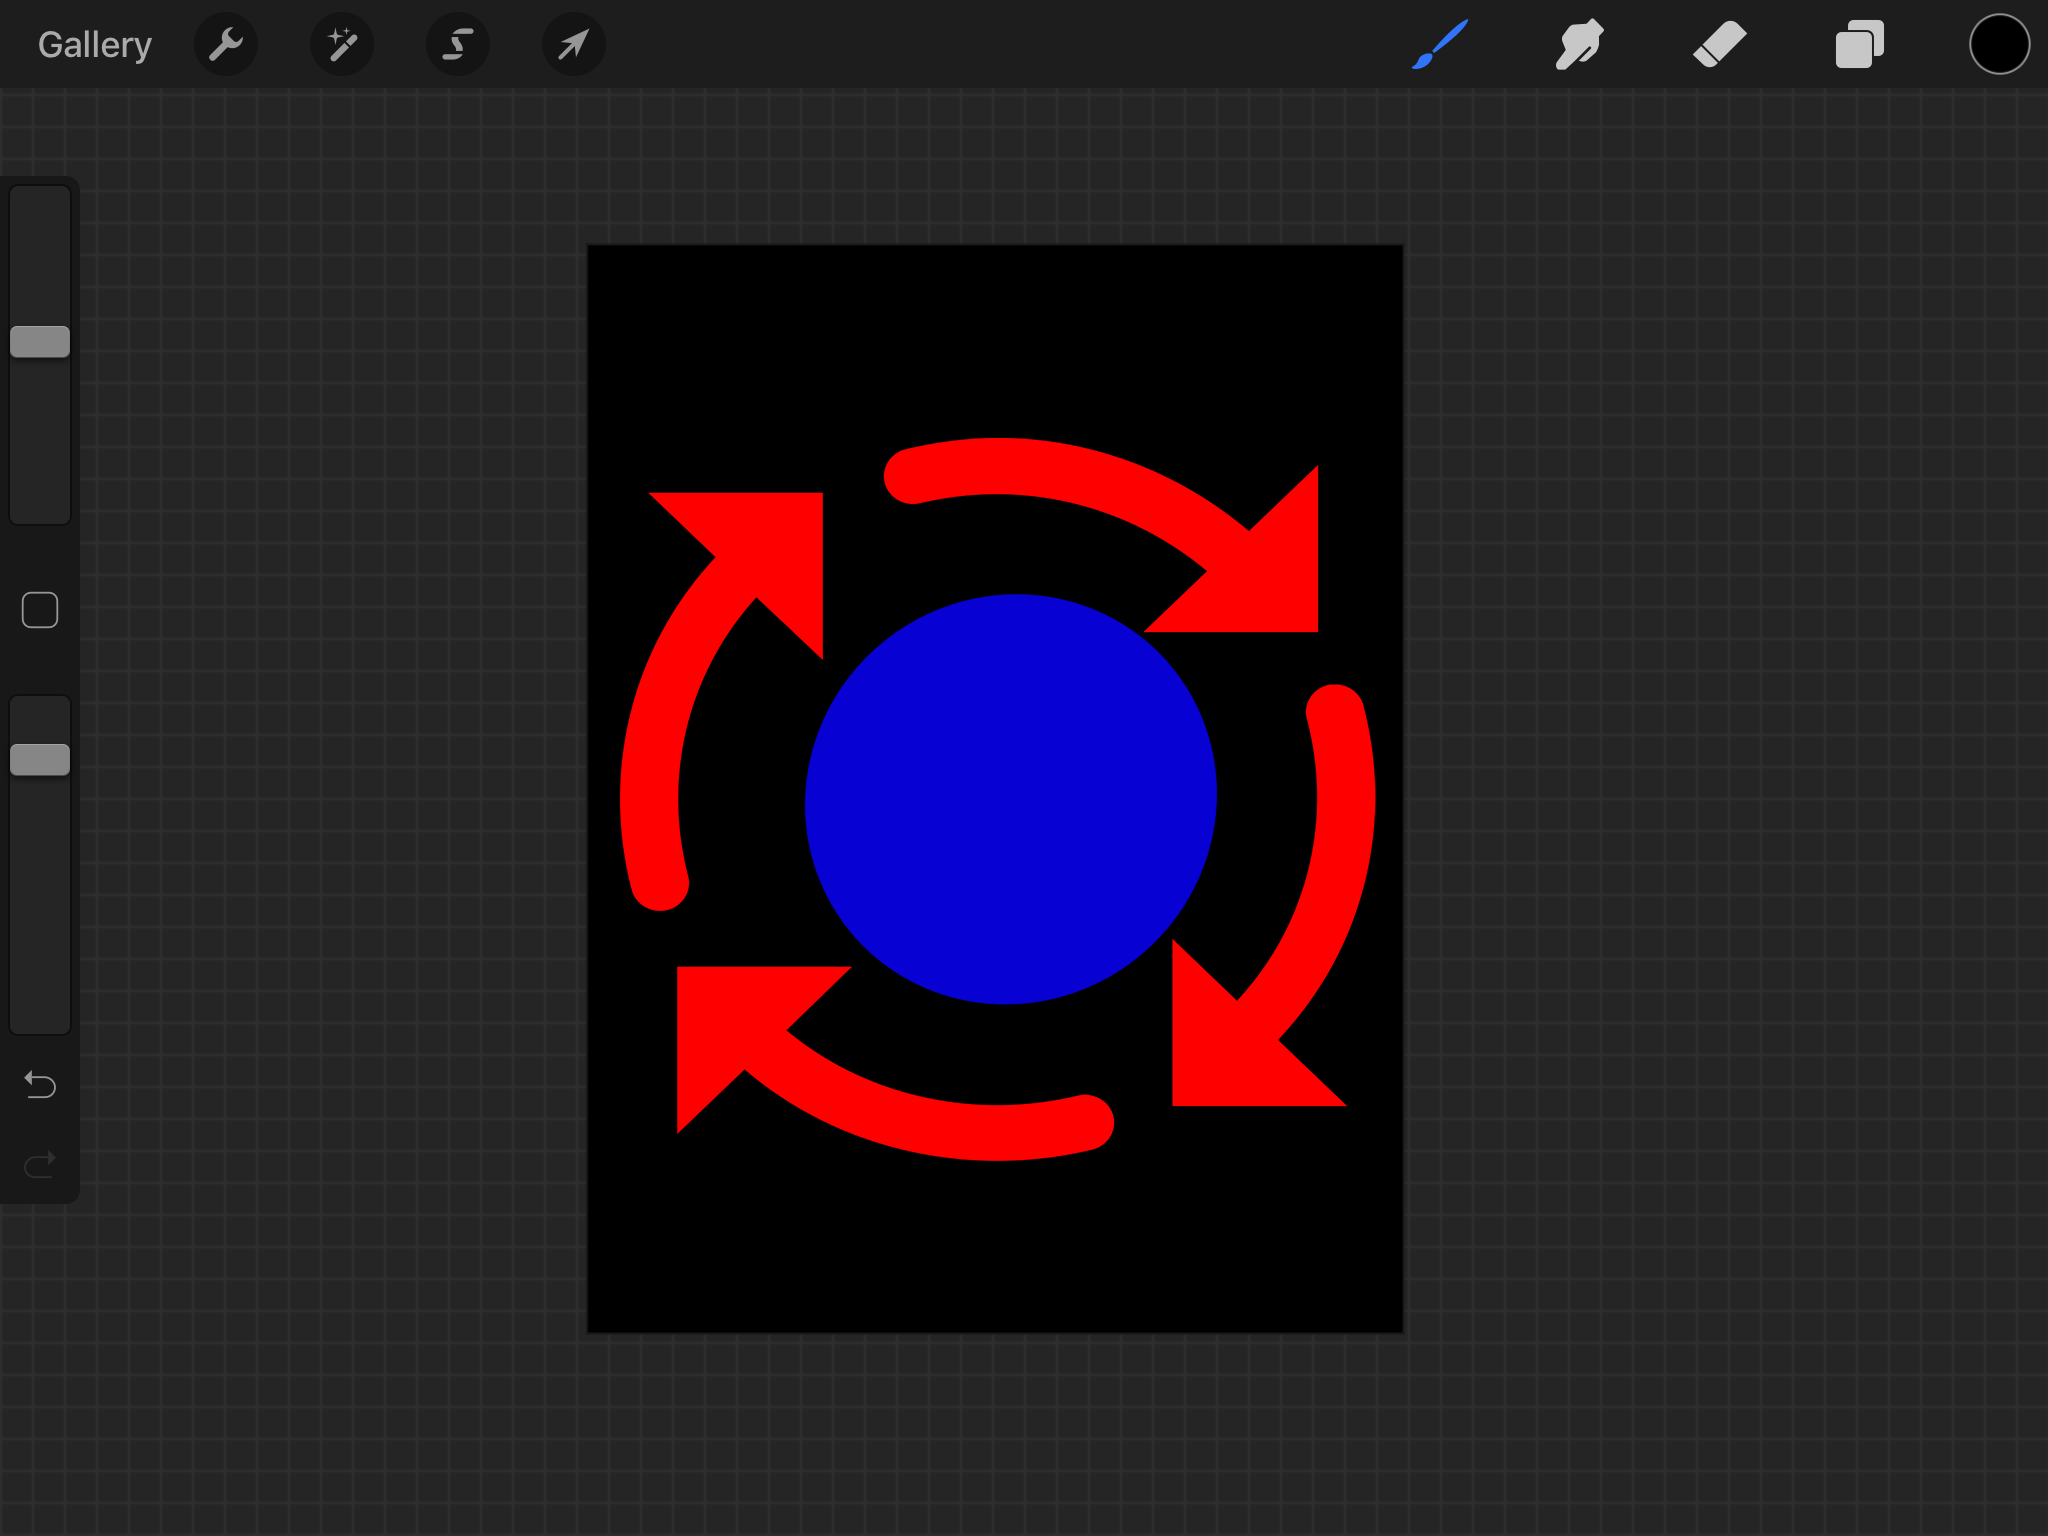This screenshot has height=1536, width=2048.
Task: Activate the Selection tool
Action: 458,45
